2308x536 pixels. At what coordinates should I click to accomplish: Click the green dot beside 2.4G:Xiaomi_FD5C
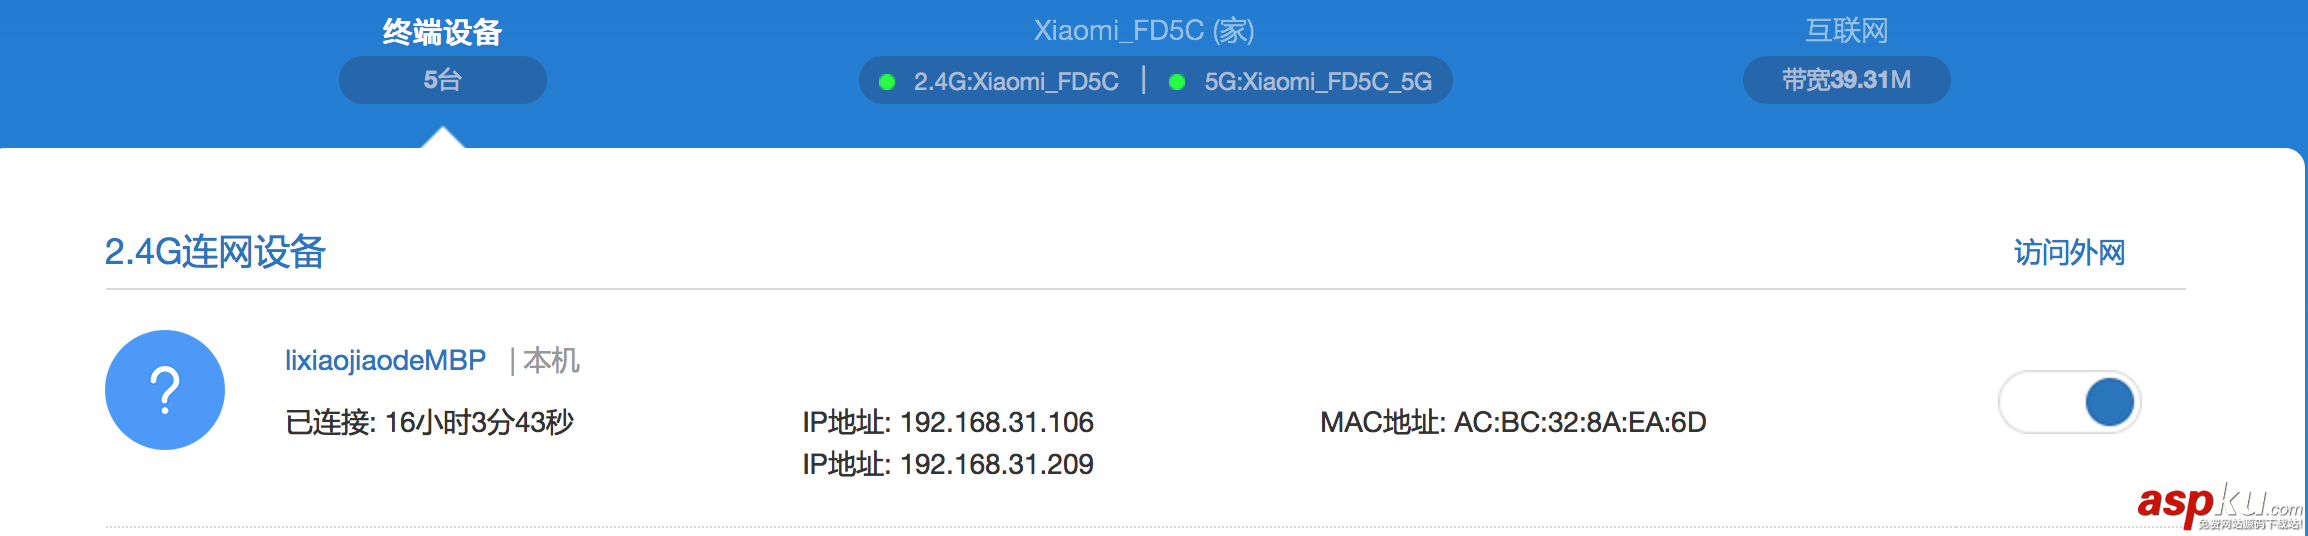click(887, 82)
